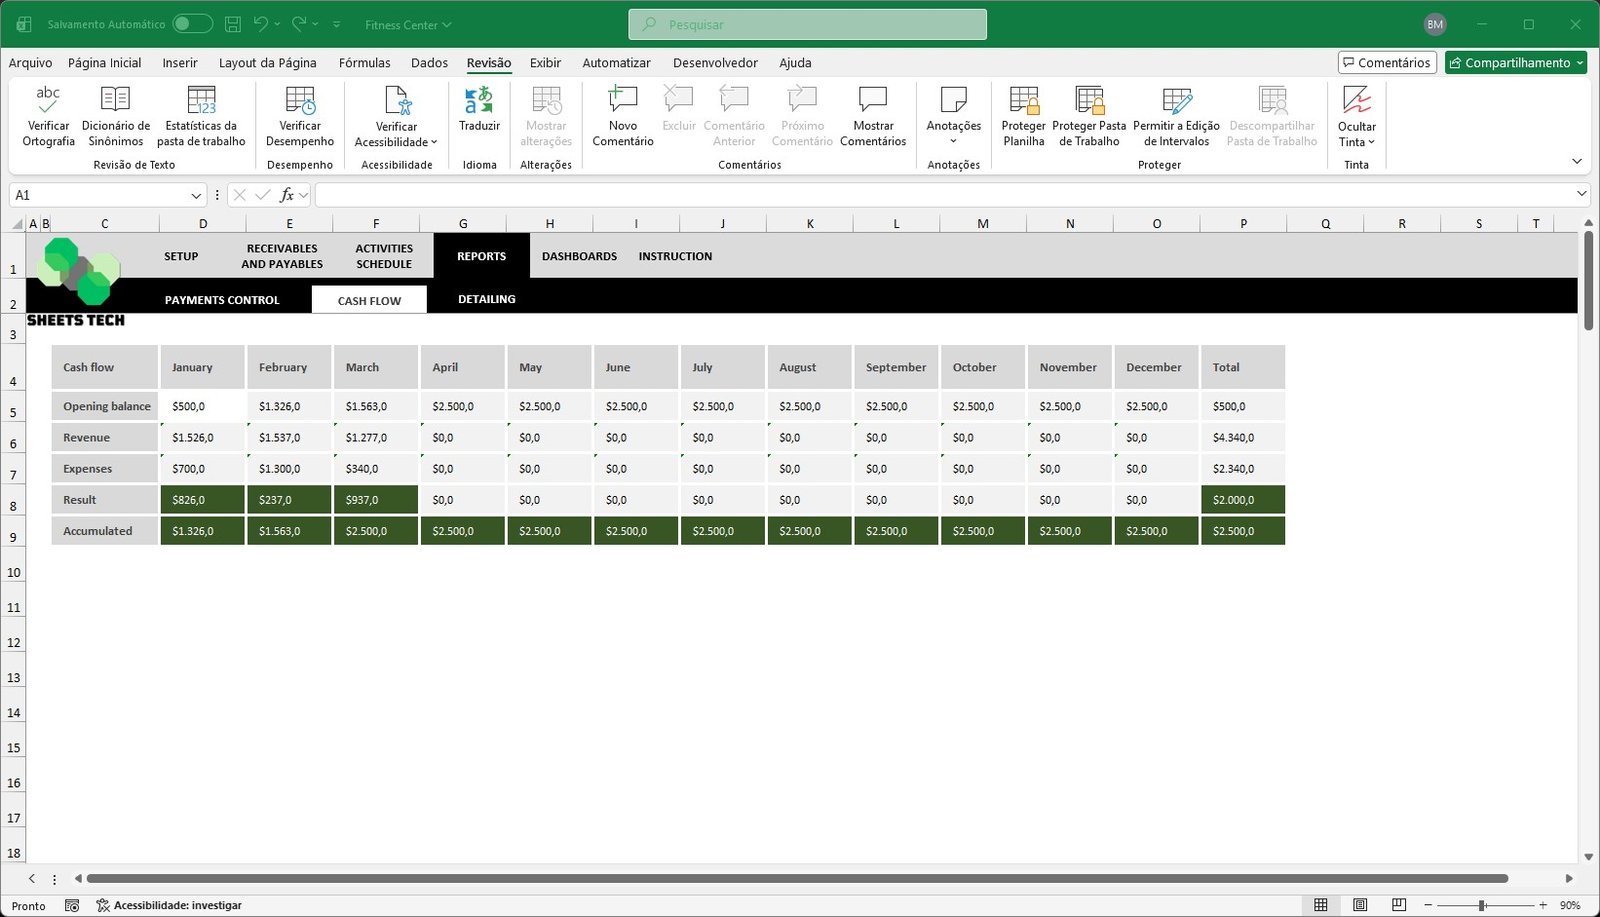Click Mostrar Comentários icon
Image resolution: width=1600 pixels, height=917 pixels.
(873, 100)
